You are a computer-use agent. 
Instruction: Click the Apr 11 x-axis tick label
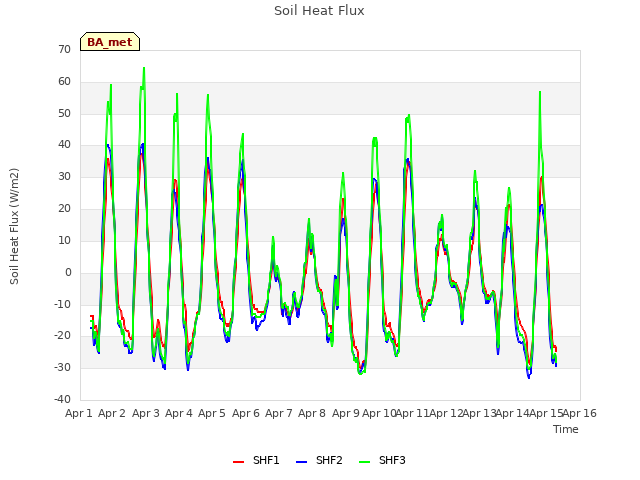pyautogui.click(x=412, y=413)
